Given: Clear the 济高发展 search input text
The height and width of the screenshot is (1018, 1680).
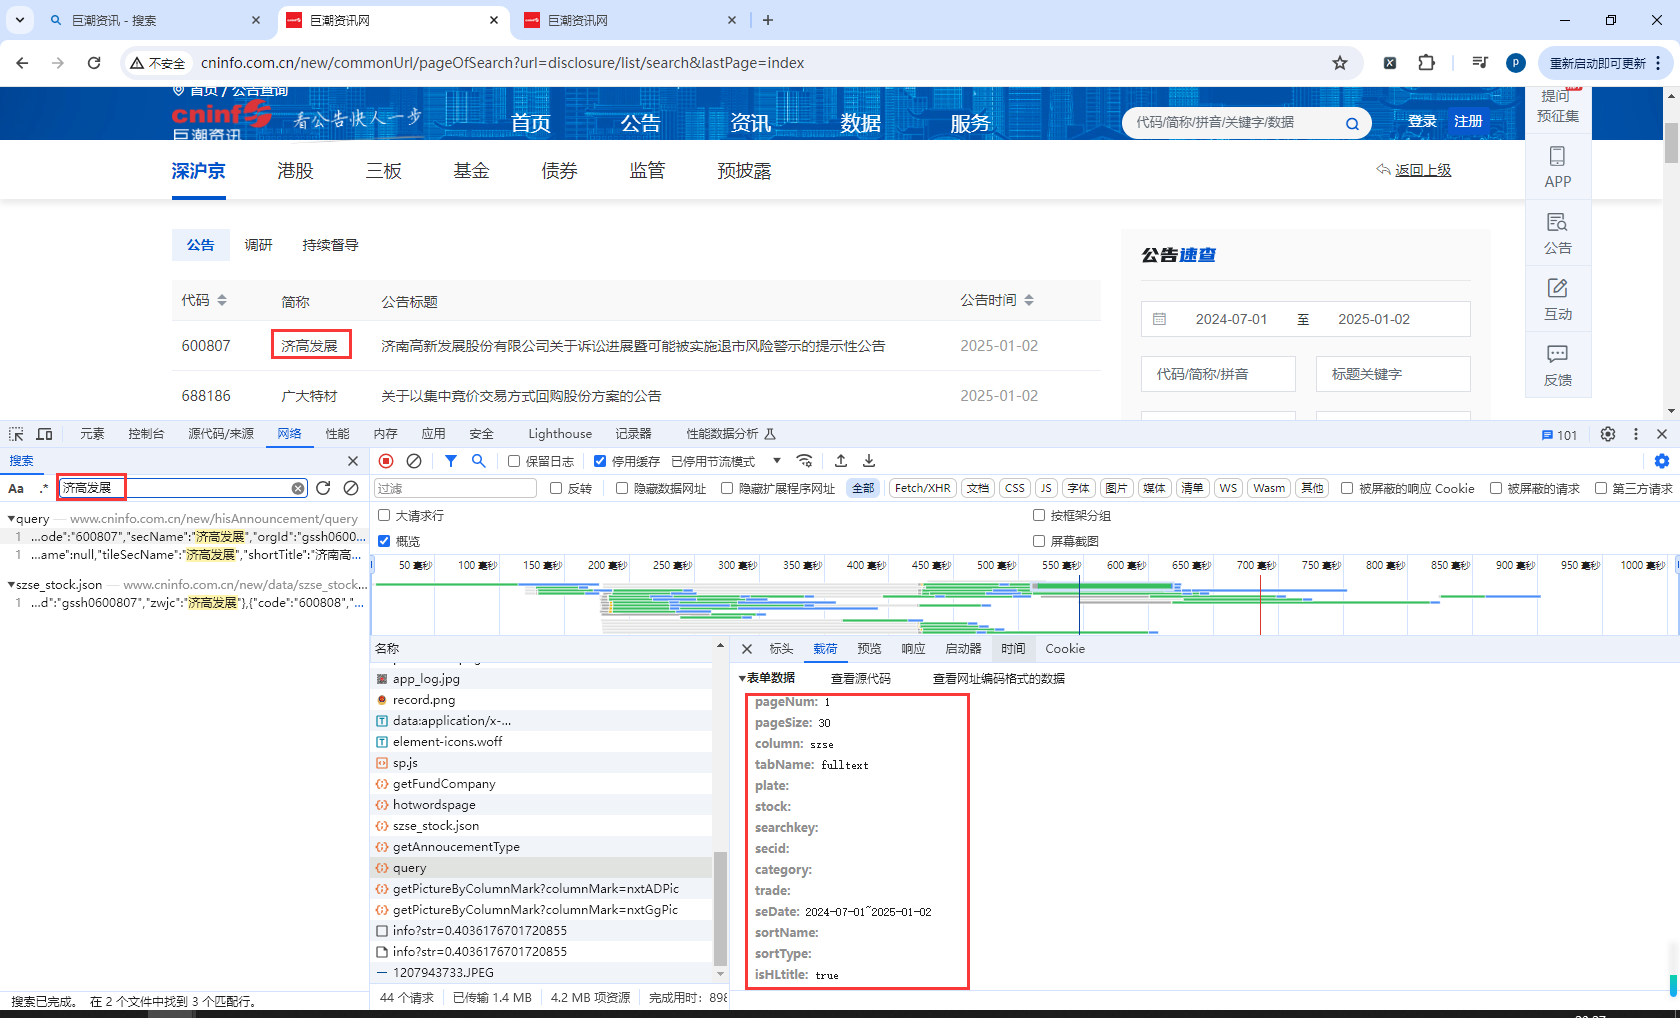Looking at the screenshot, I should coord(298,488).
